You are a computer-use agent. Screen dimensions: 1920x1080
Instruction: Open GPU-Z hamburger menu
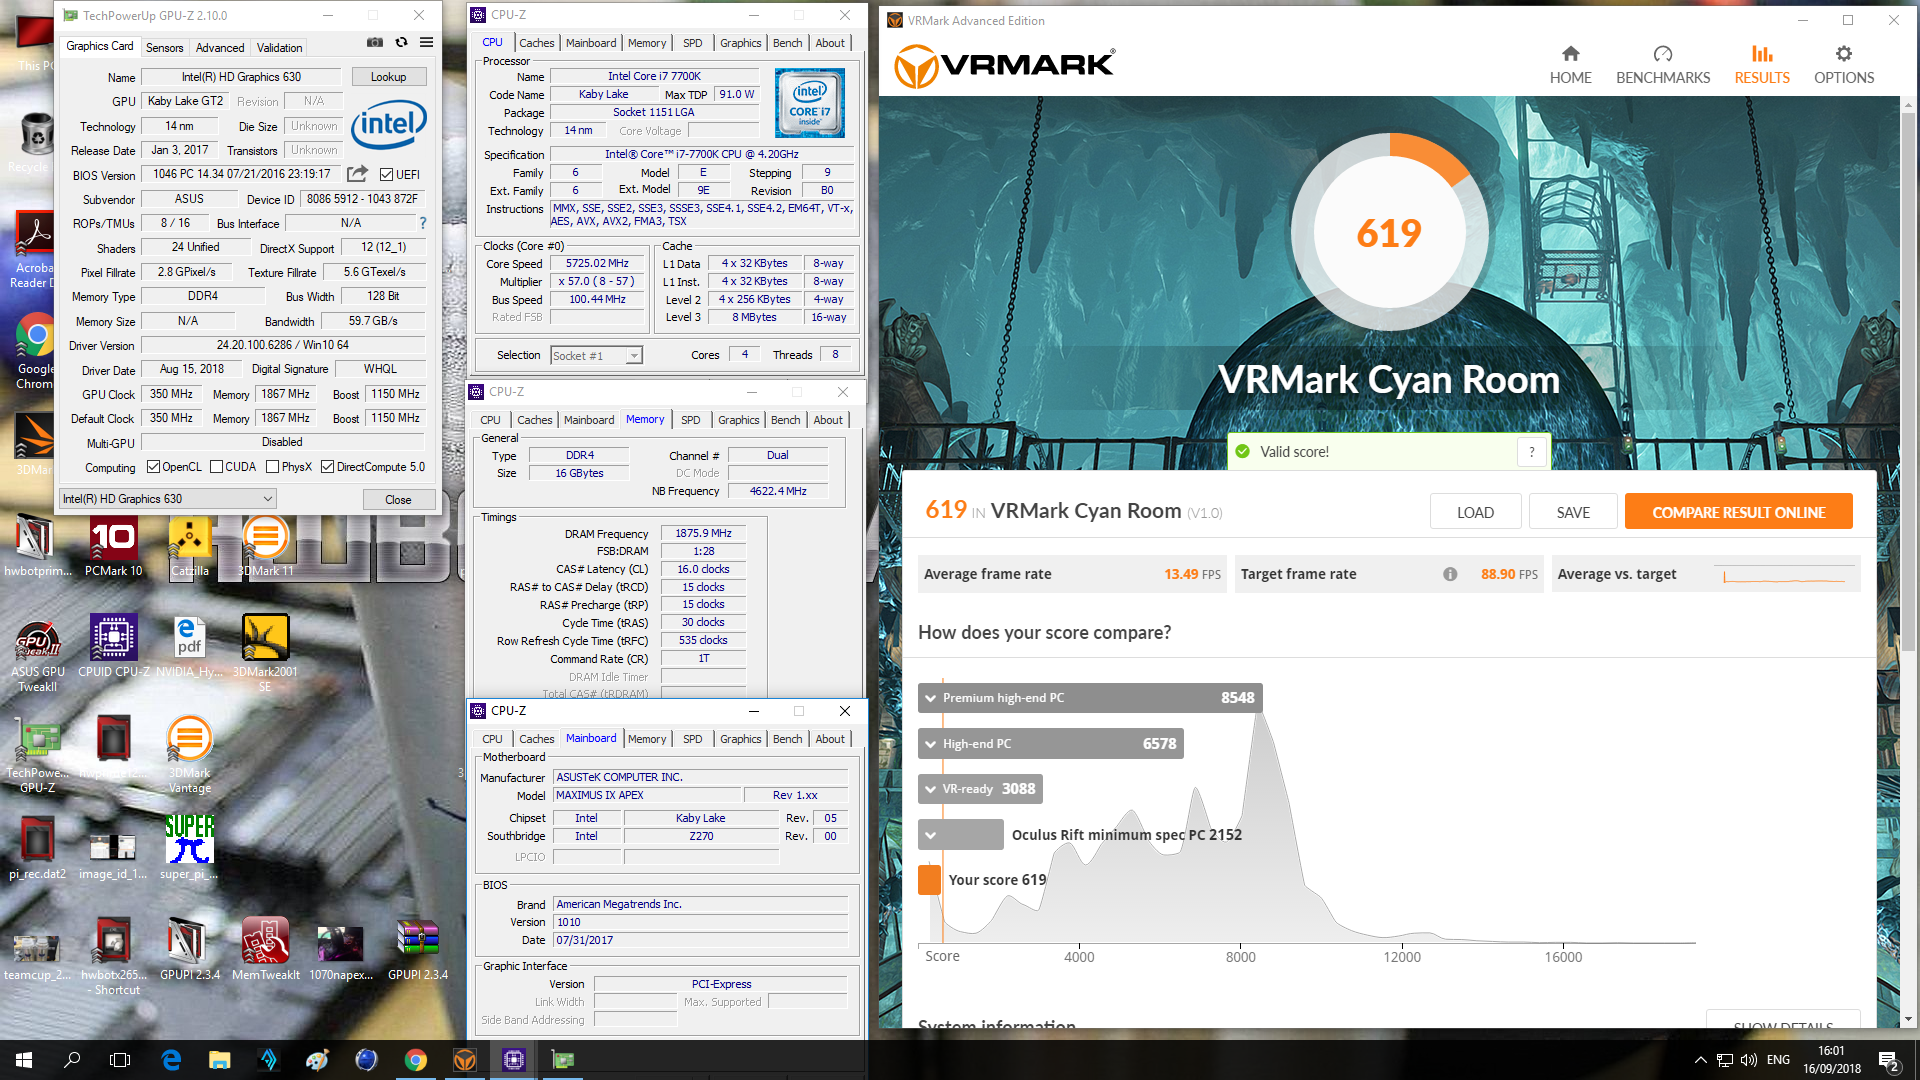pyautogui.click(x=427, y=43)
